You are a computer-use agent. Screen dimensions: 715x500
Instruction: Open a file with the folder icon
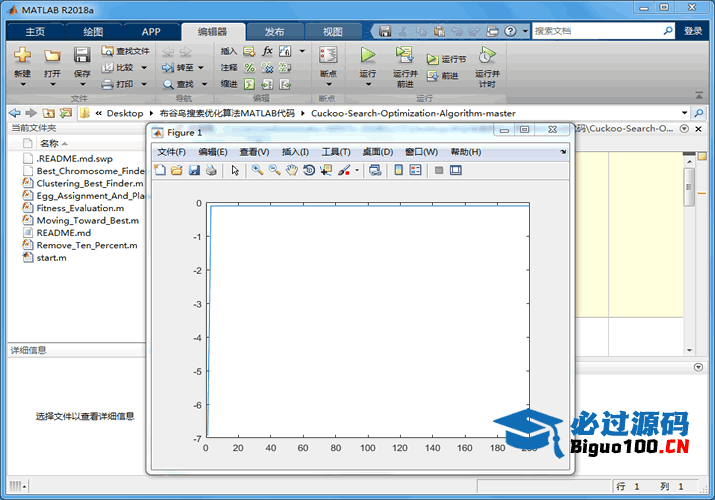click(x=52, y=56)
